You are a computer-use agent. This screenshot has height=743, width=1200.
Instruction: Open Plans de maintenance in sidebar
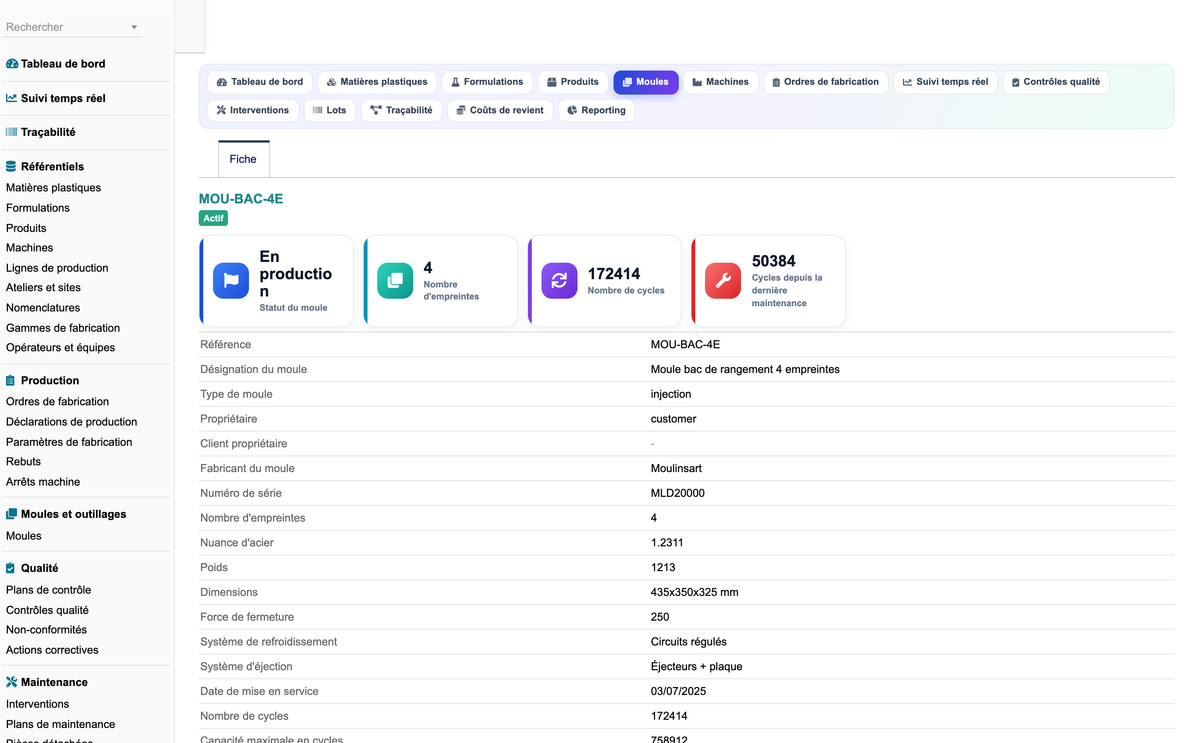click(x=60, y=724)
